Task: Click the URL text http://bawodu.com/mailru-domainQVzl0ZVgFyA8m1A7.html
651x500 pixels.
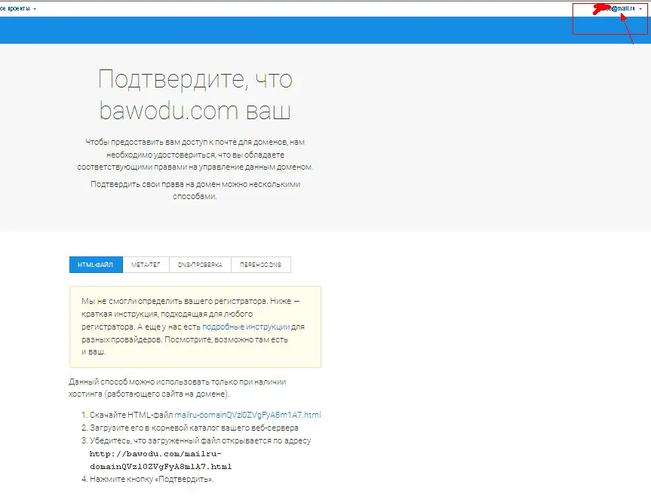Action: click(x=160, y=460)
